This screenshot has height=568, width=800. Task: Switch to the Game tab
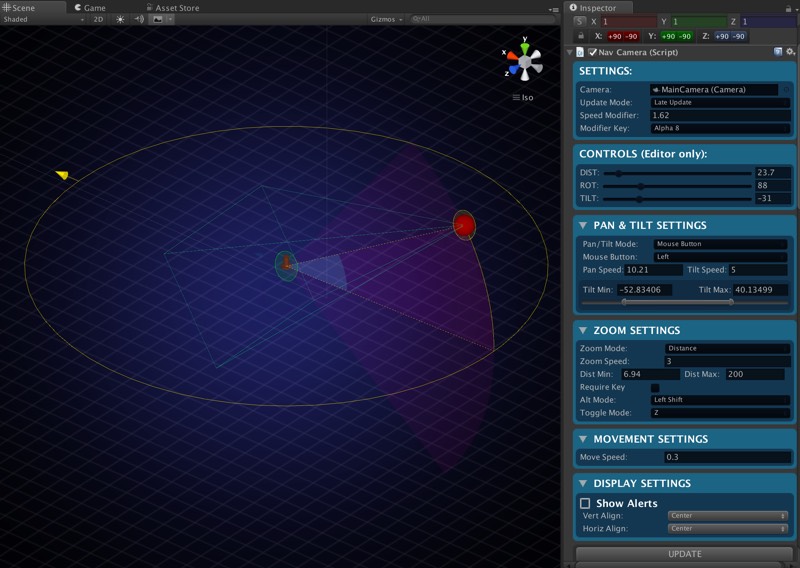tap(90, 7)
